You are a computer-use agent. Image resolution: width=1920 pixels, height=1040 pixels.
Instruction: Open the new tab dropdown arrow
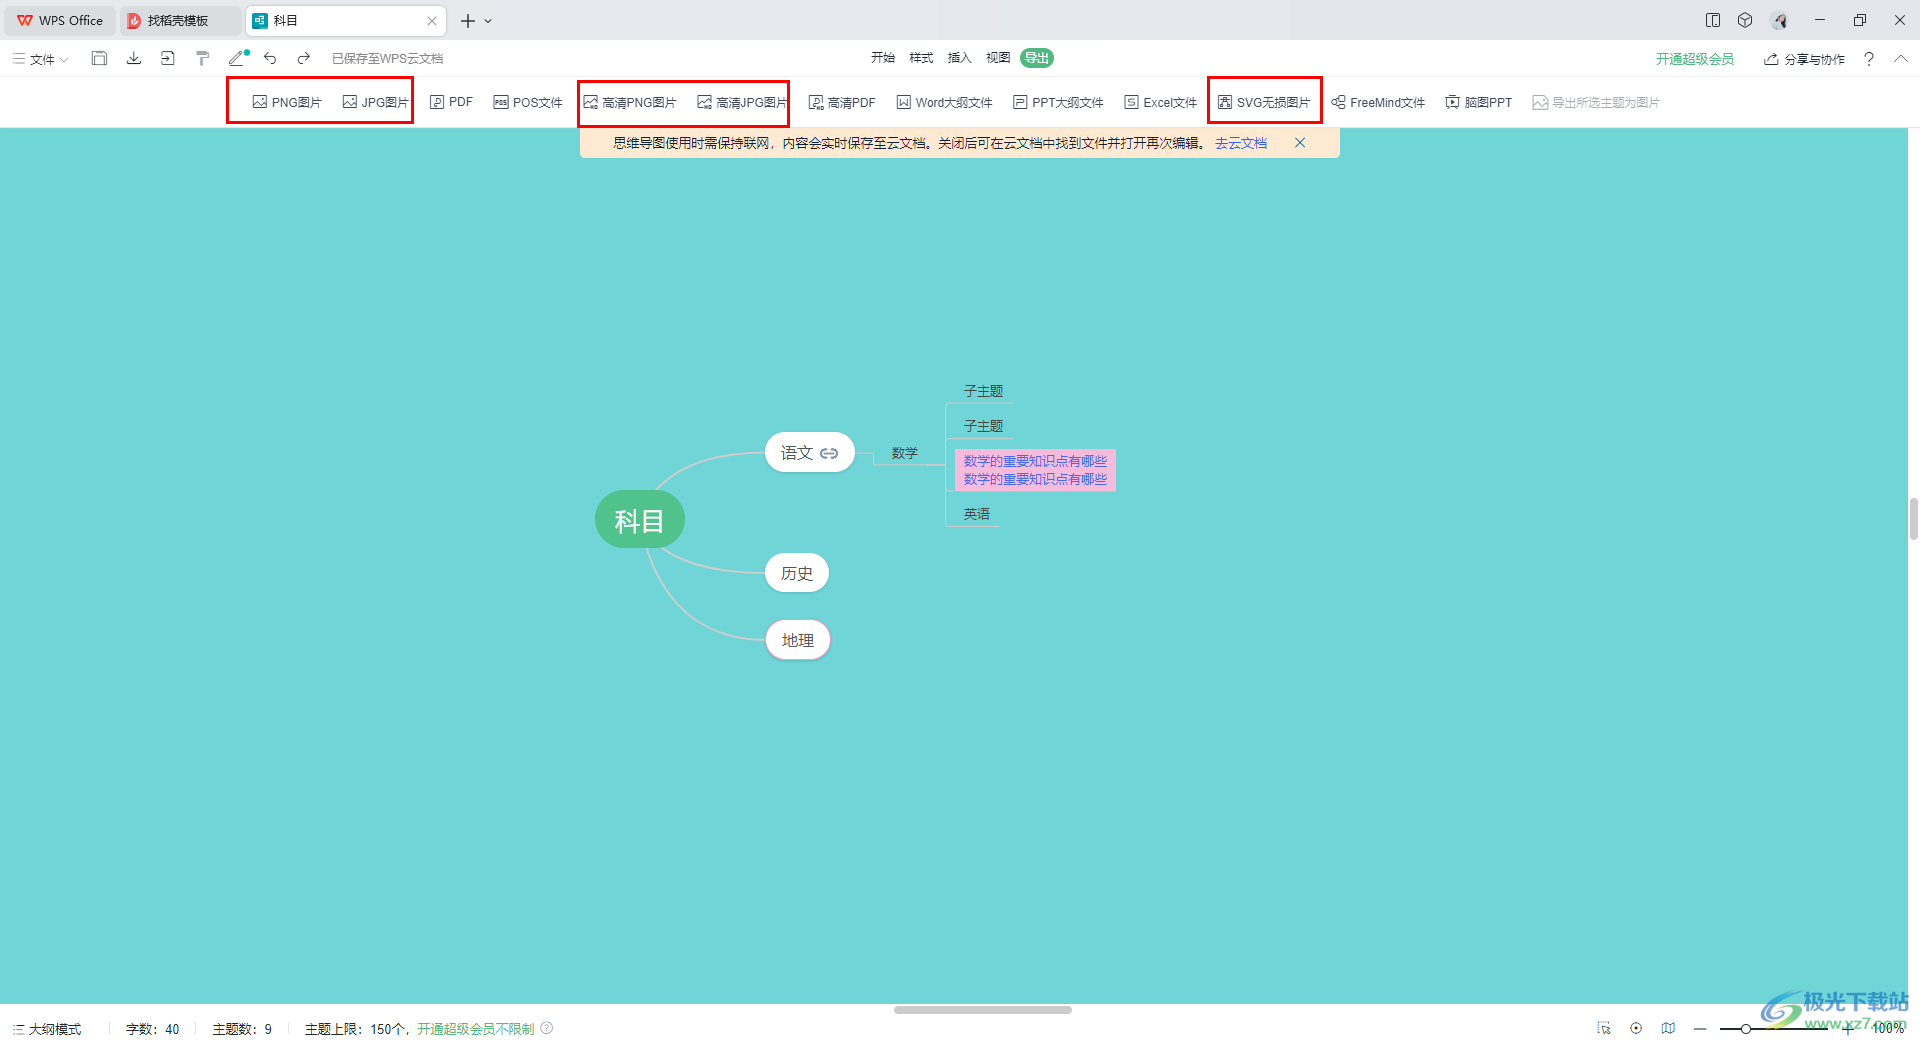coord(488,21)
